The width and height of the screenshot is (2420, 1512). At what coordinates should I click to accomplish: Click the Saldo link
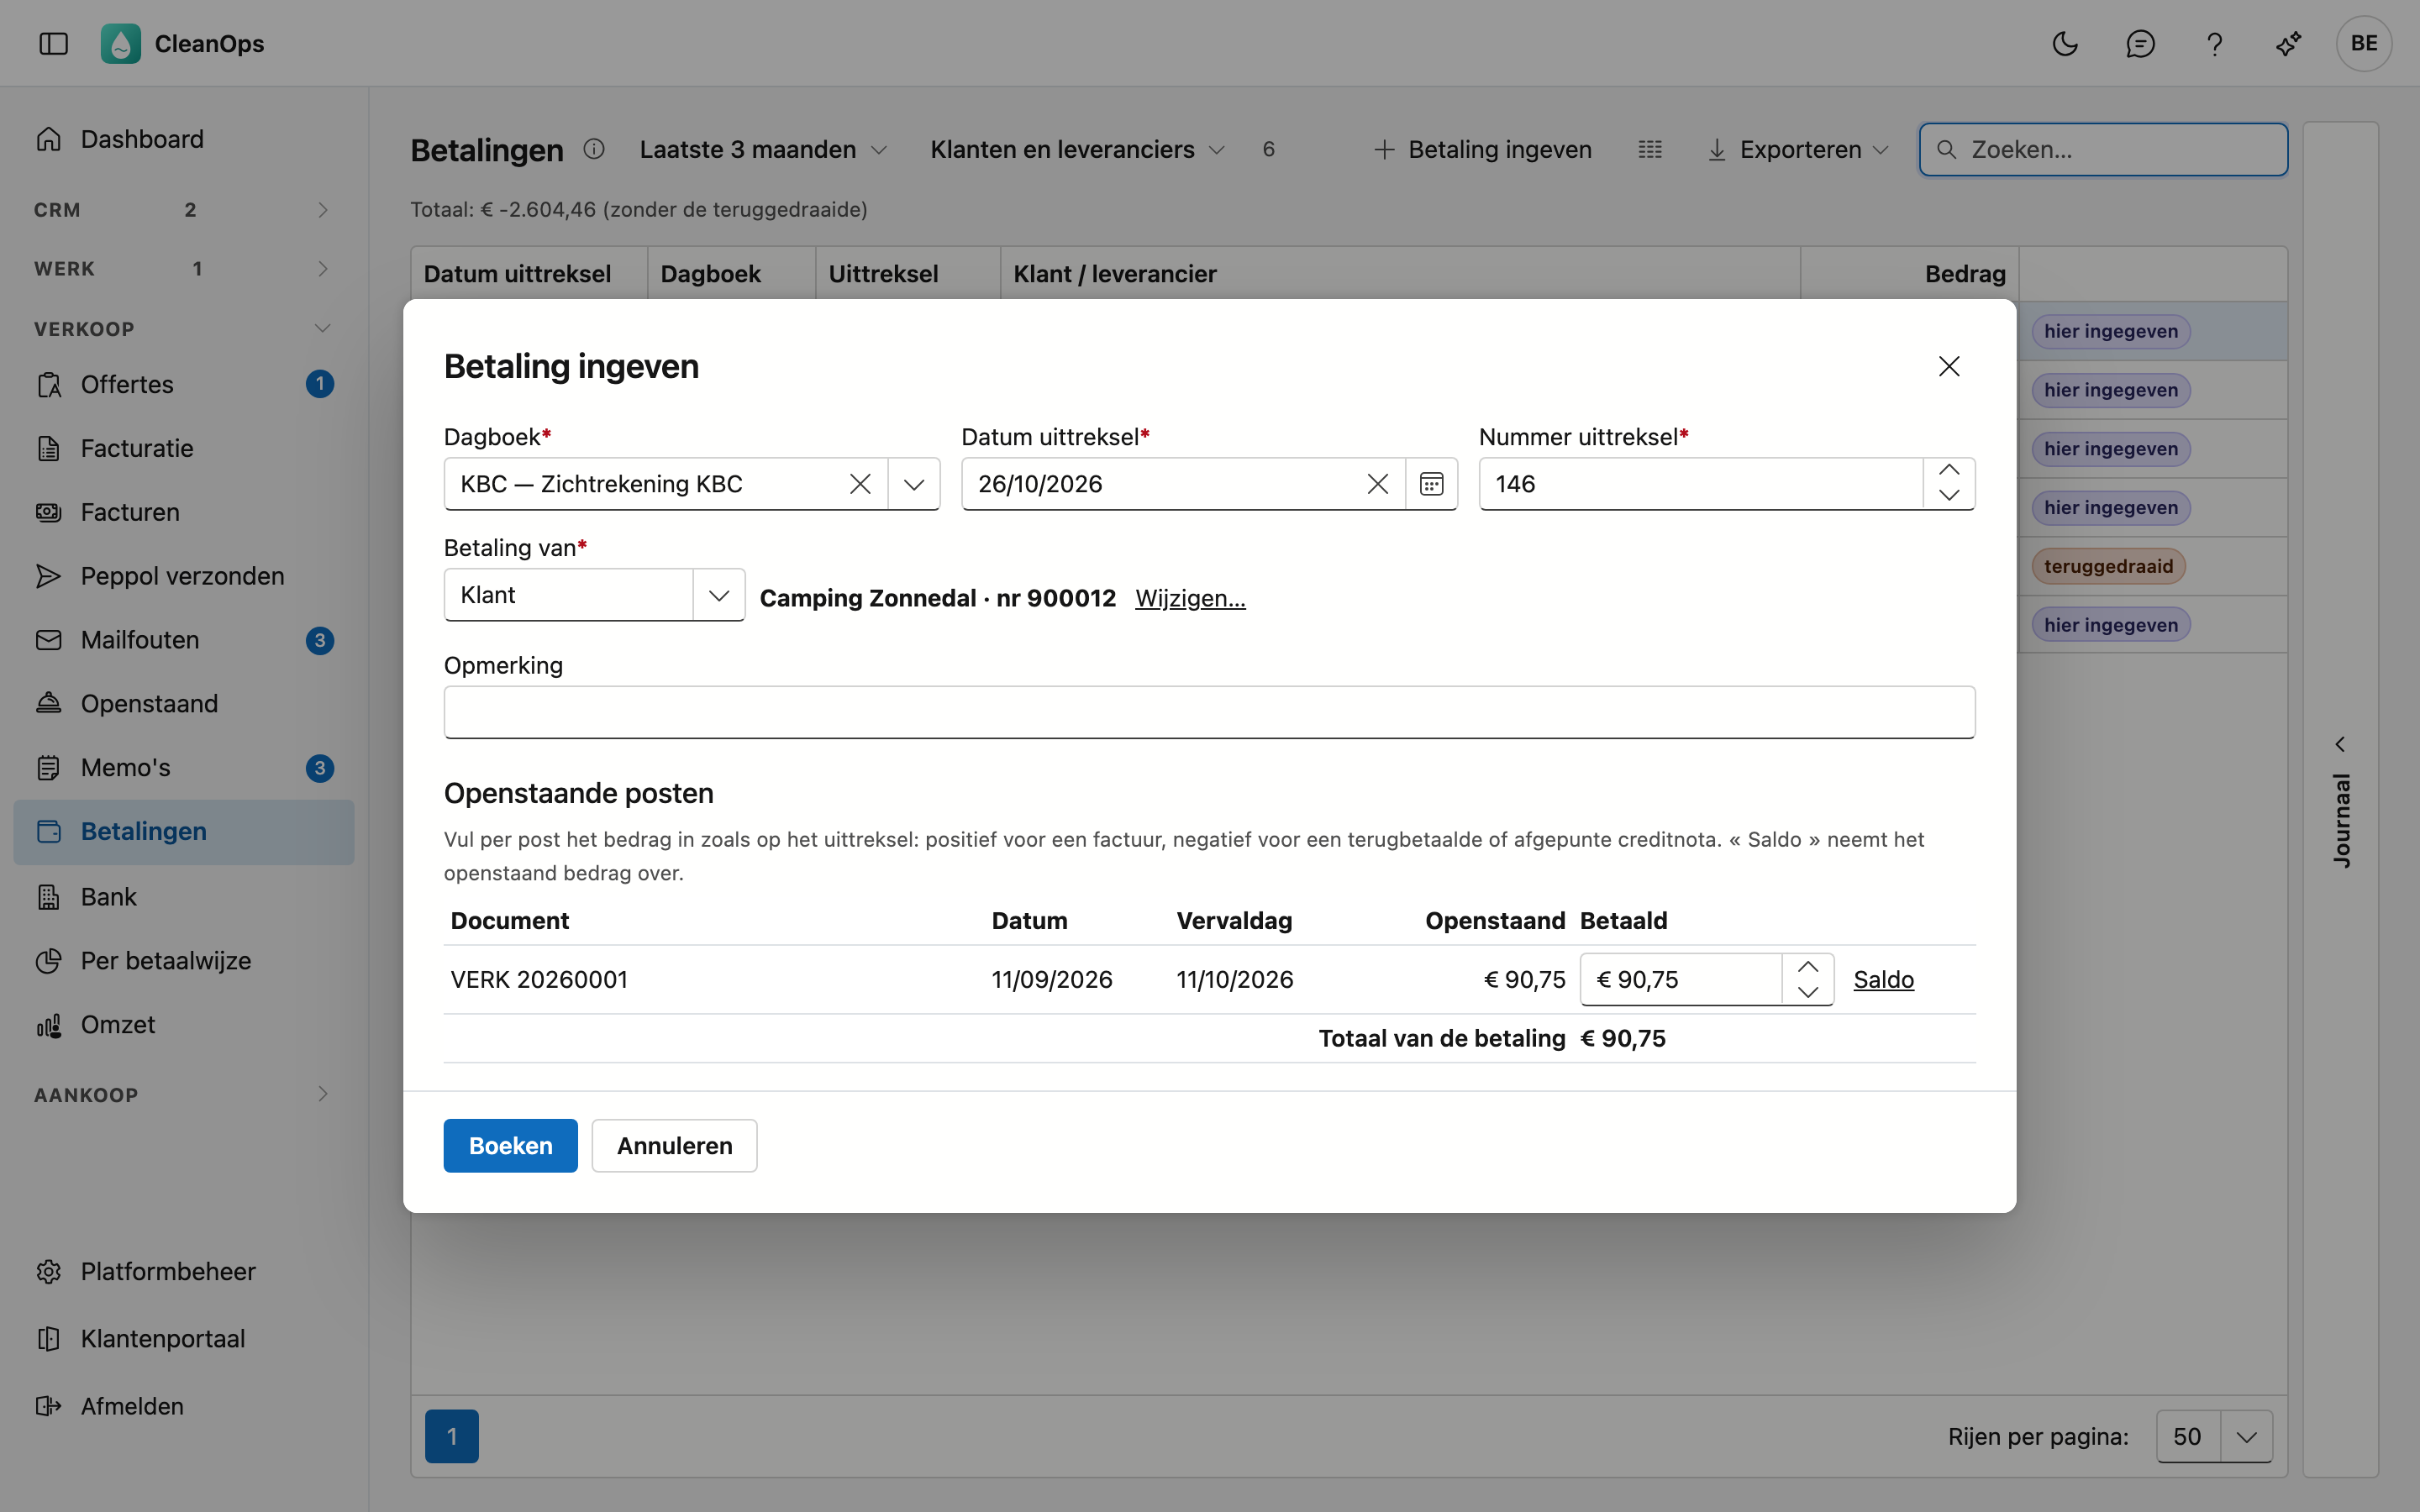pyautogui.click(x=1883, y=979)
